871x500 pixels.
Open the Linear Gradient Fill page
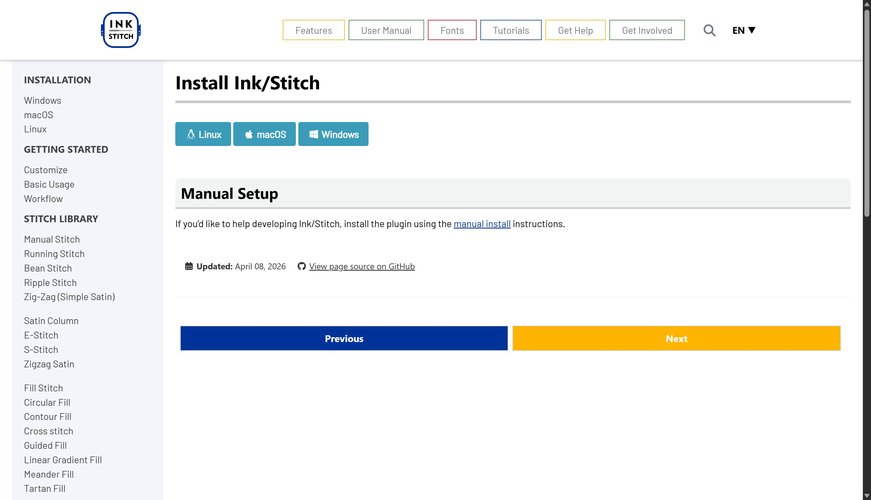point(63,460)
